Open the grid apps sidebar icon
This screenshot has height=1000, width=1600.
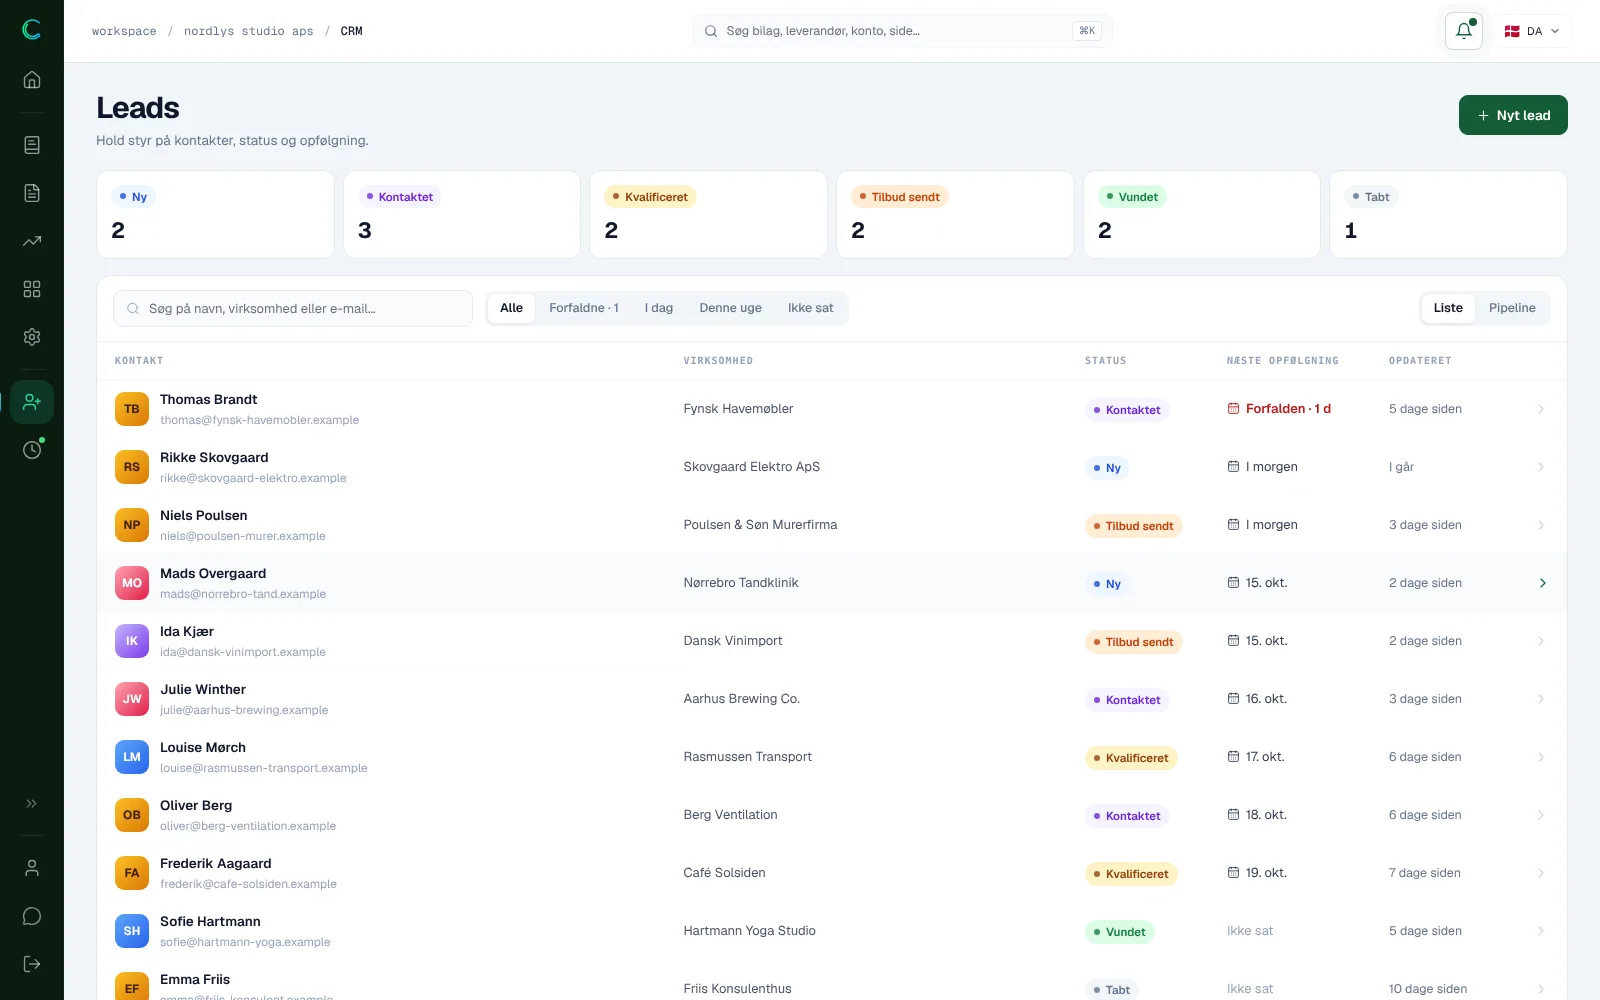pyautogui.click(x=32, y=289)
